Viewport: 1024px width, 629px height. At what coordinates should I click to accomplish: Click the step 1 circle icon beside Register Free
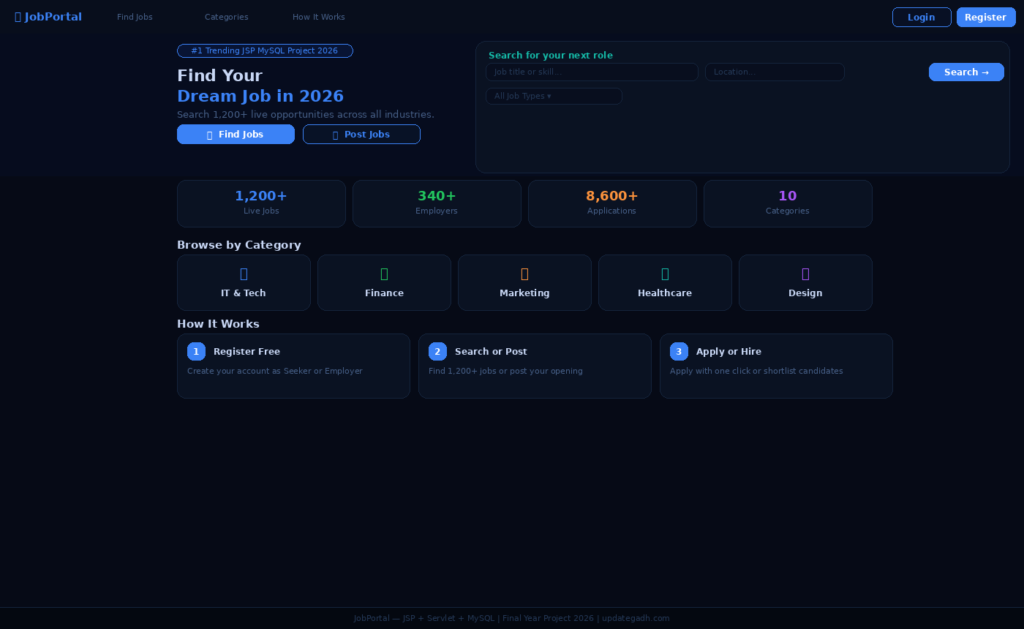(x=196, y=351)
